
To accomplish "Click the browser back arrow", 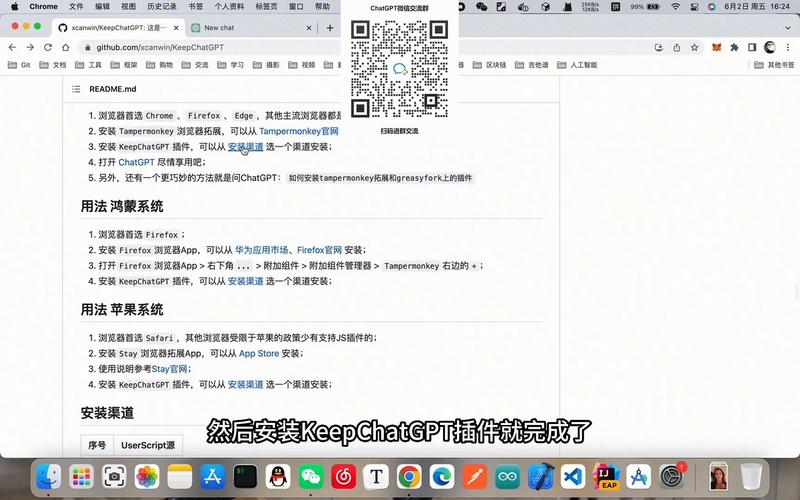I will [11, 47].
